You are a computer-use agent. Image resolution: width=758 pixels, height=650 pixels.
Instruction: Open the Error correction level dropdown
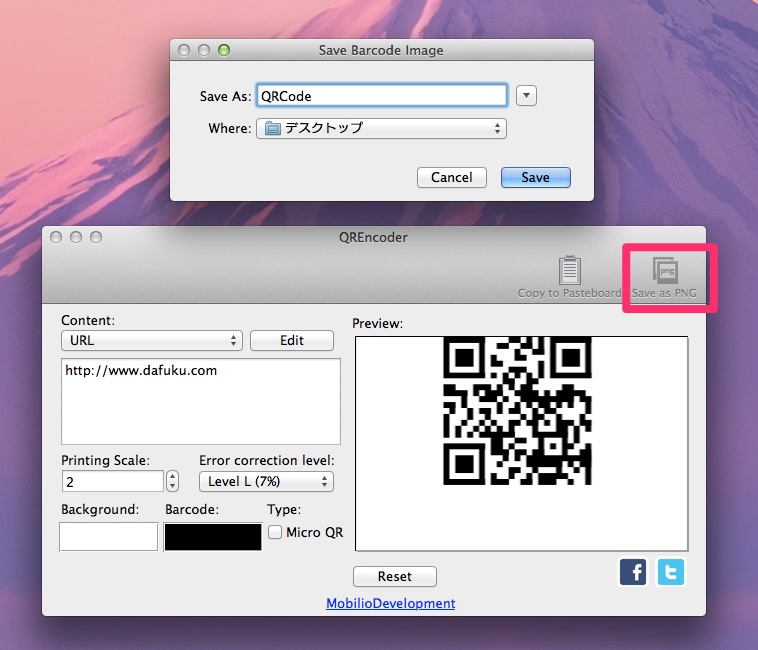click(266, 481)
